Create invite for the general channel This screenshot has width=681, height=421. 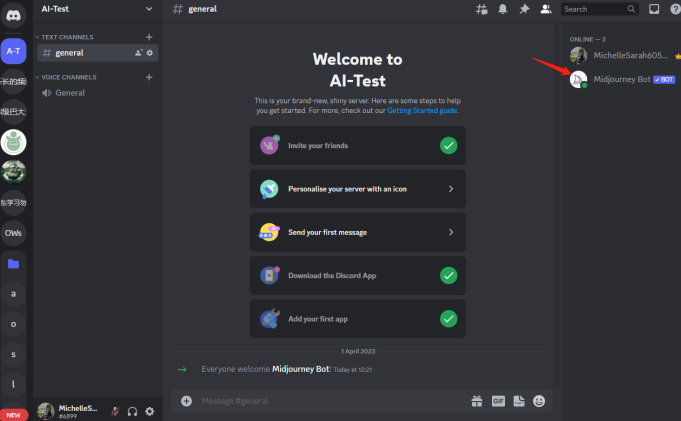pyautogui.click(x=139, y=53)
